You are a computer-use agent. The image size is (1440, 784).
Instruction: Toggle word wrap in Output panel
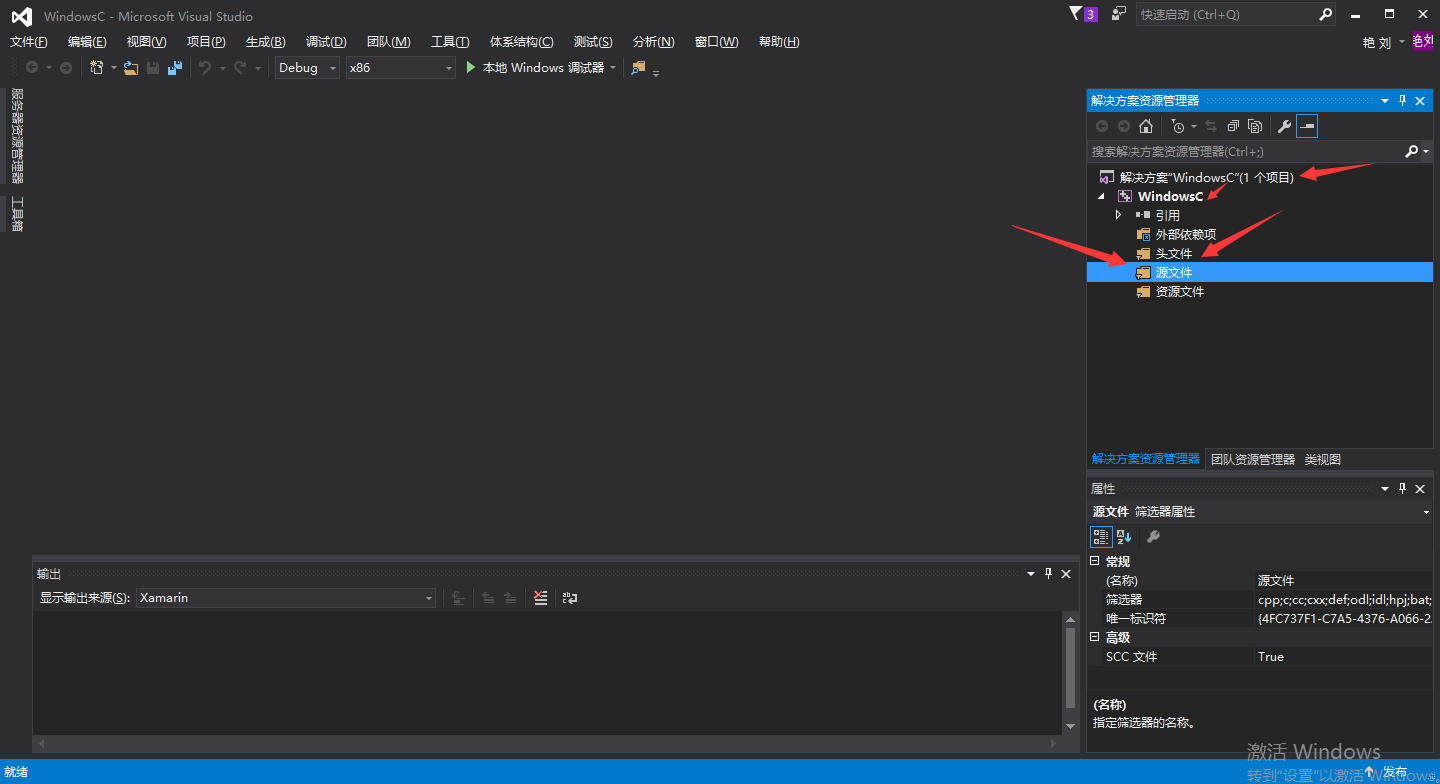pyautogui.click(x=570, y=598)
